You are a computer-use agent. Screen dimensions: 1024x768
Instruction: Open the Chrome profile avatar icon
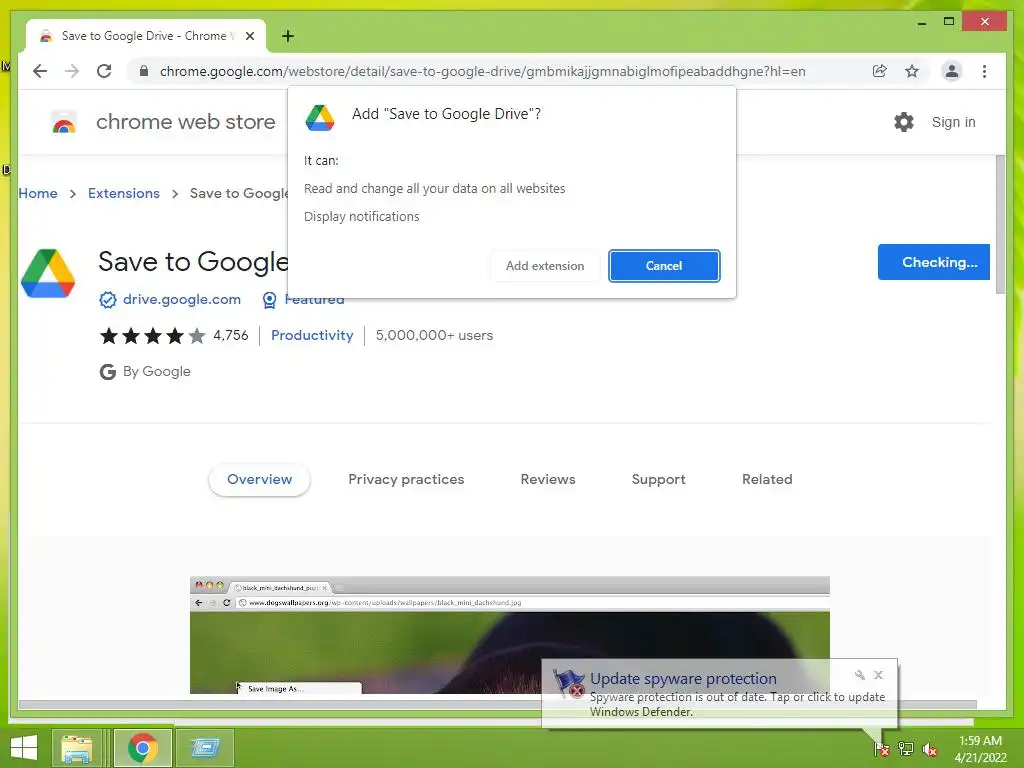[x=952, y=71]
